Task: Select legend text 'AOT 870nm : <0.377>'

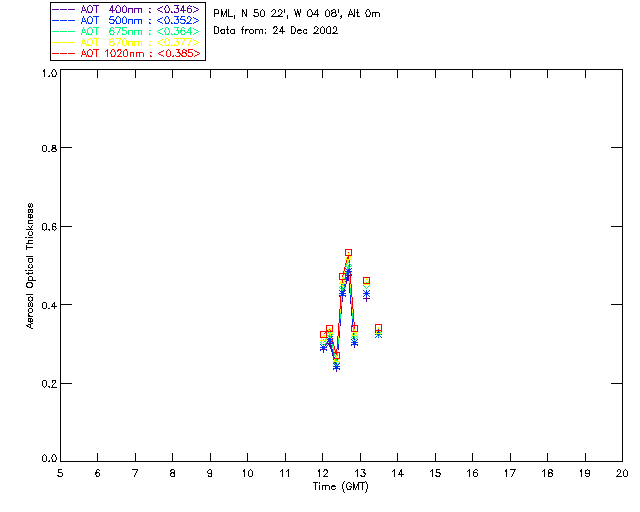Action: 140,42
